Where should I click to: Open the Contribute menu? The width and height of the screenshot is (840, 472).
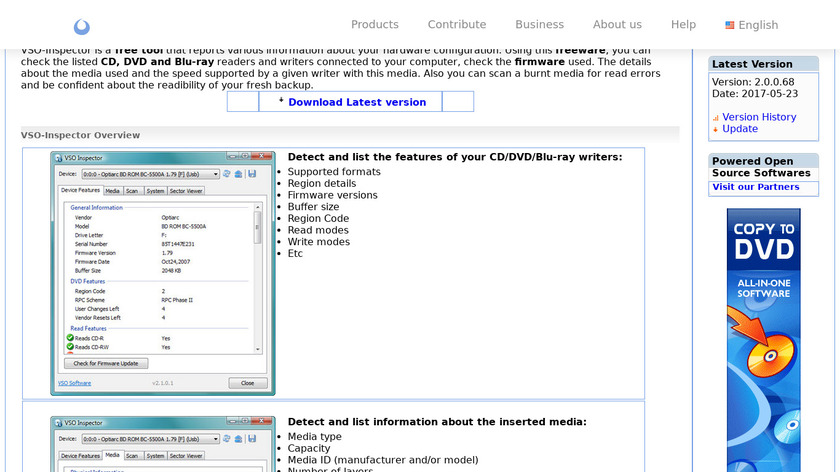coord(457,25)
